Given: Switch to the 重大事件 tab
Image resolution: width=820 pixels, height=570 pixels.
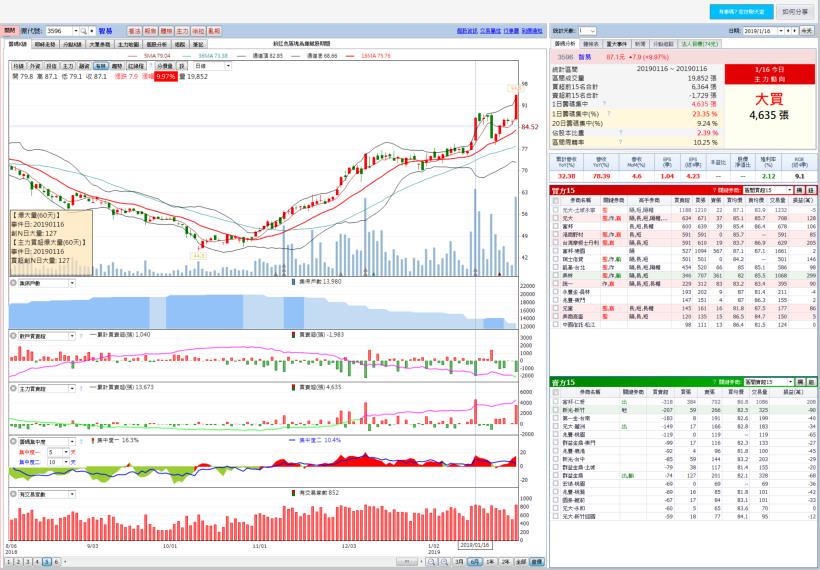Looking at the screenshot, I should (615, 44).
